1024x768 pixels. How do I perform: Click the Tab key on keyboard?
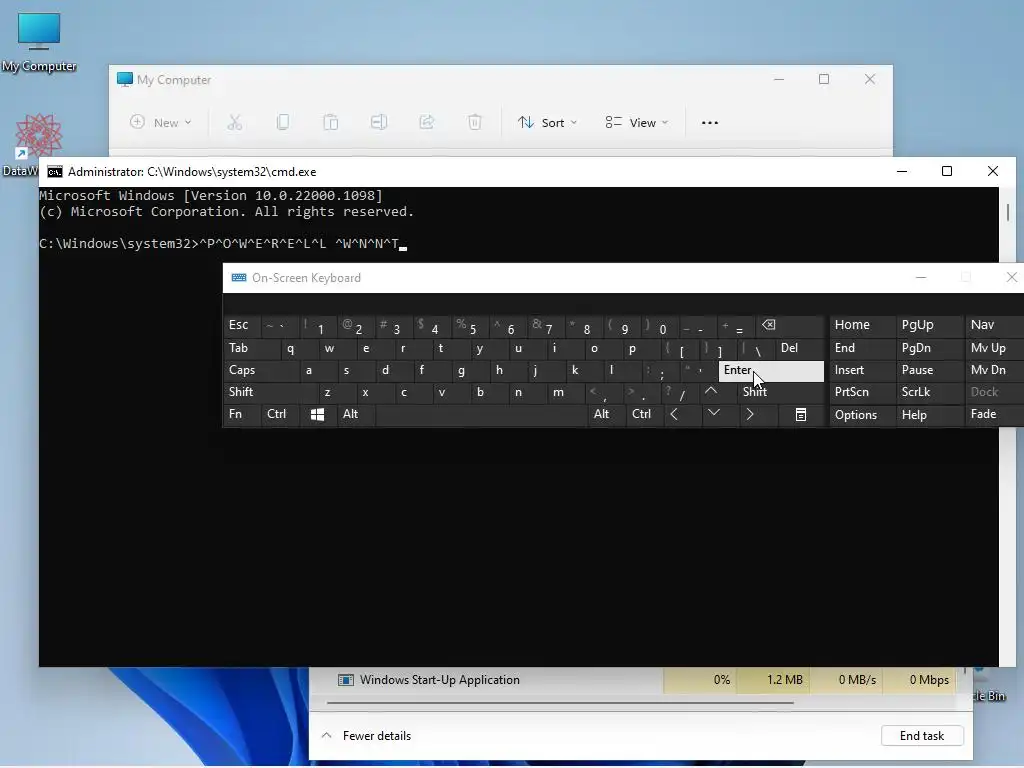click(x=251, y=348)
